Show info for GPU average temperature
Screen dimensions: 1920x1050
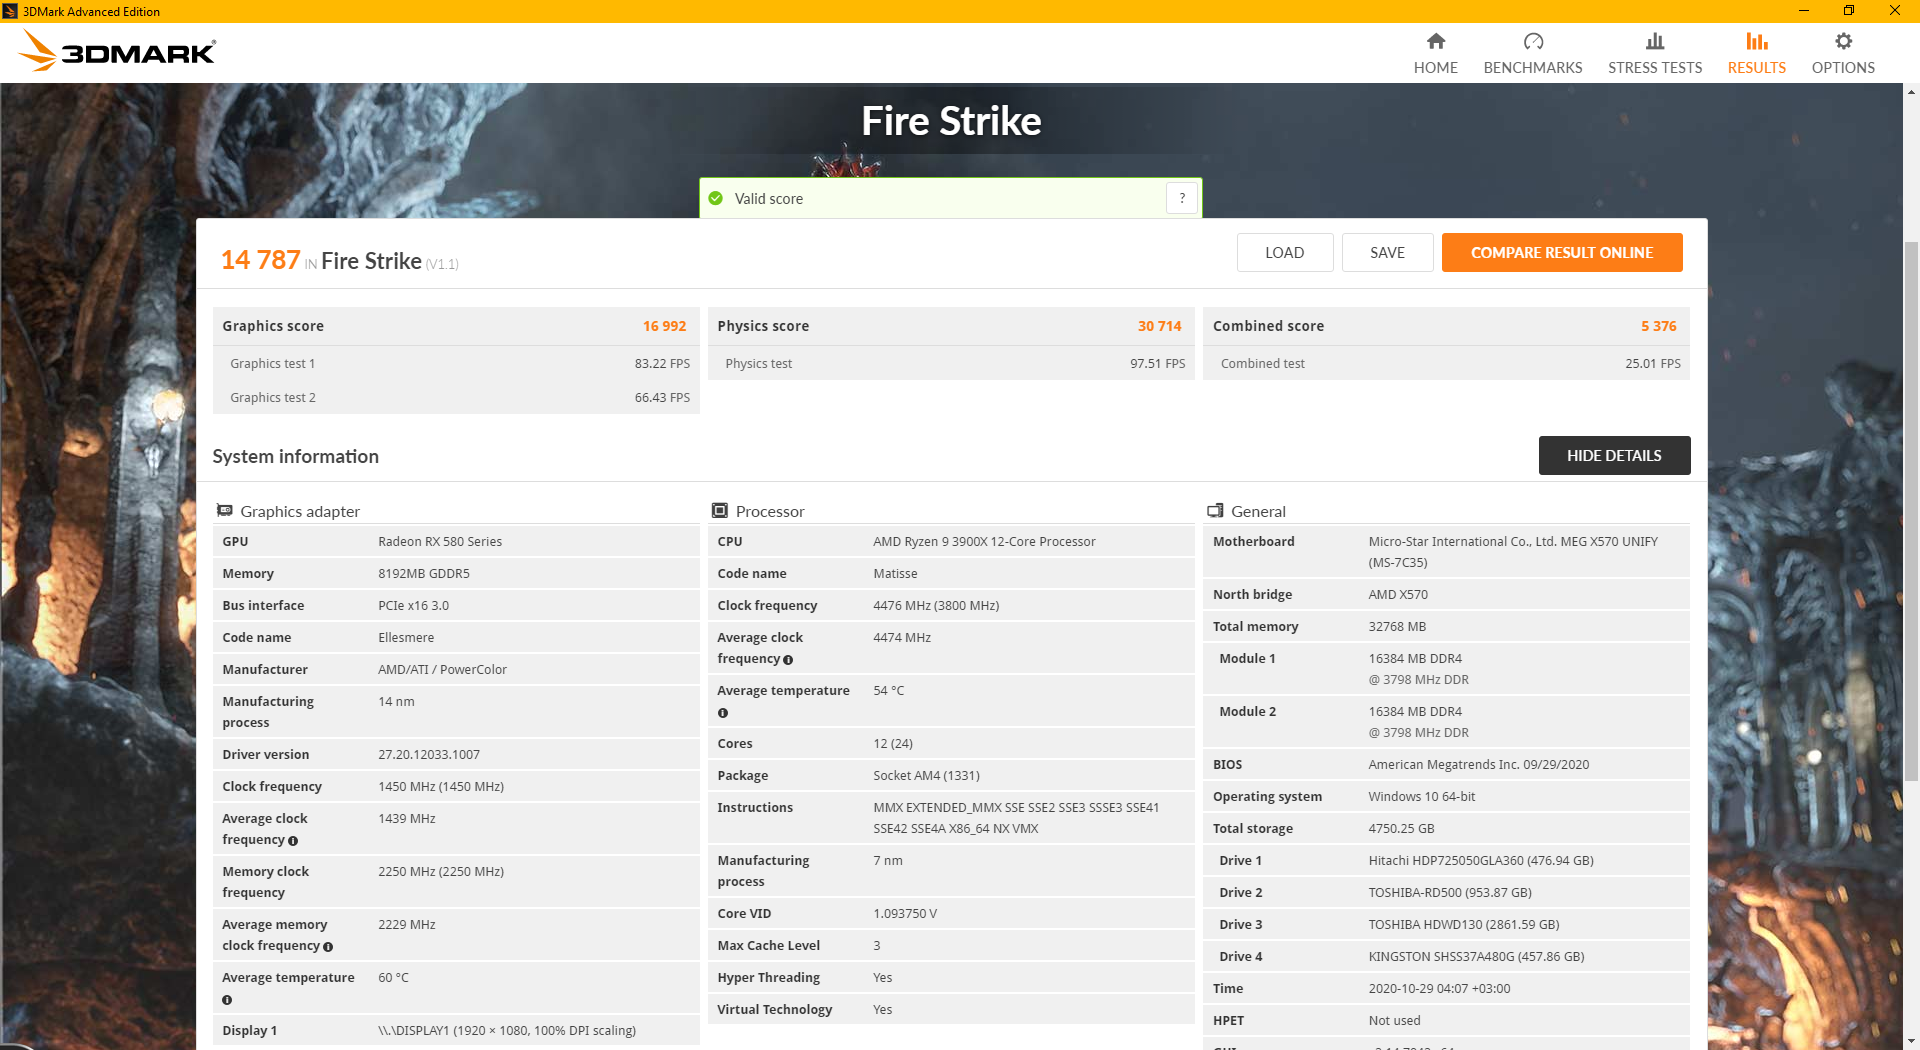point(227,1000)
